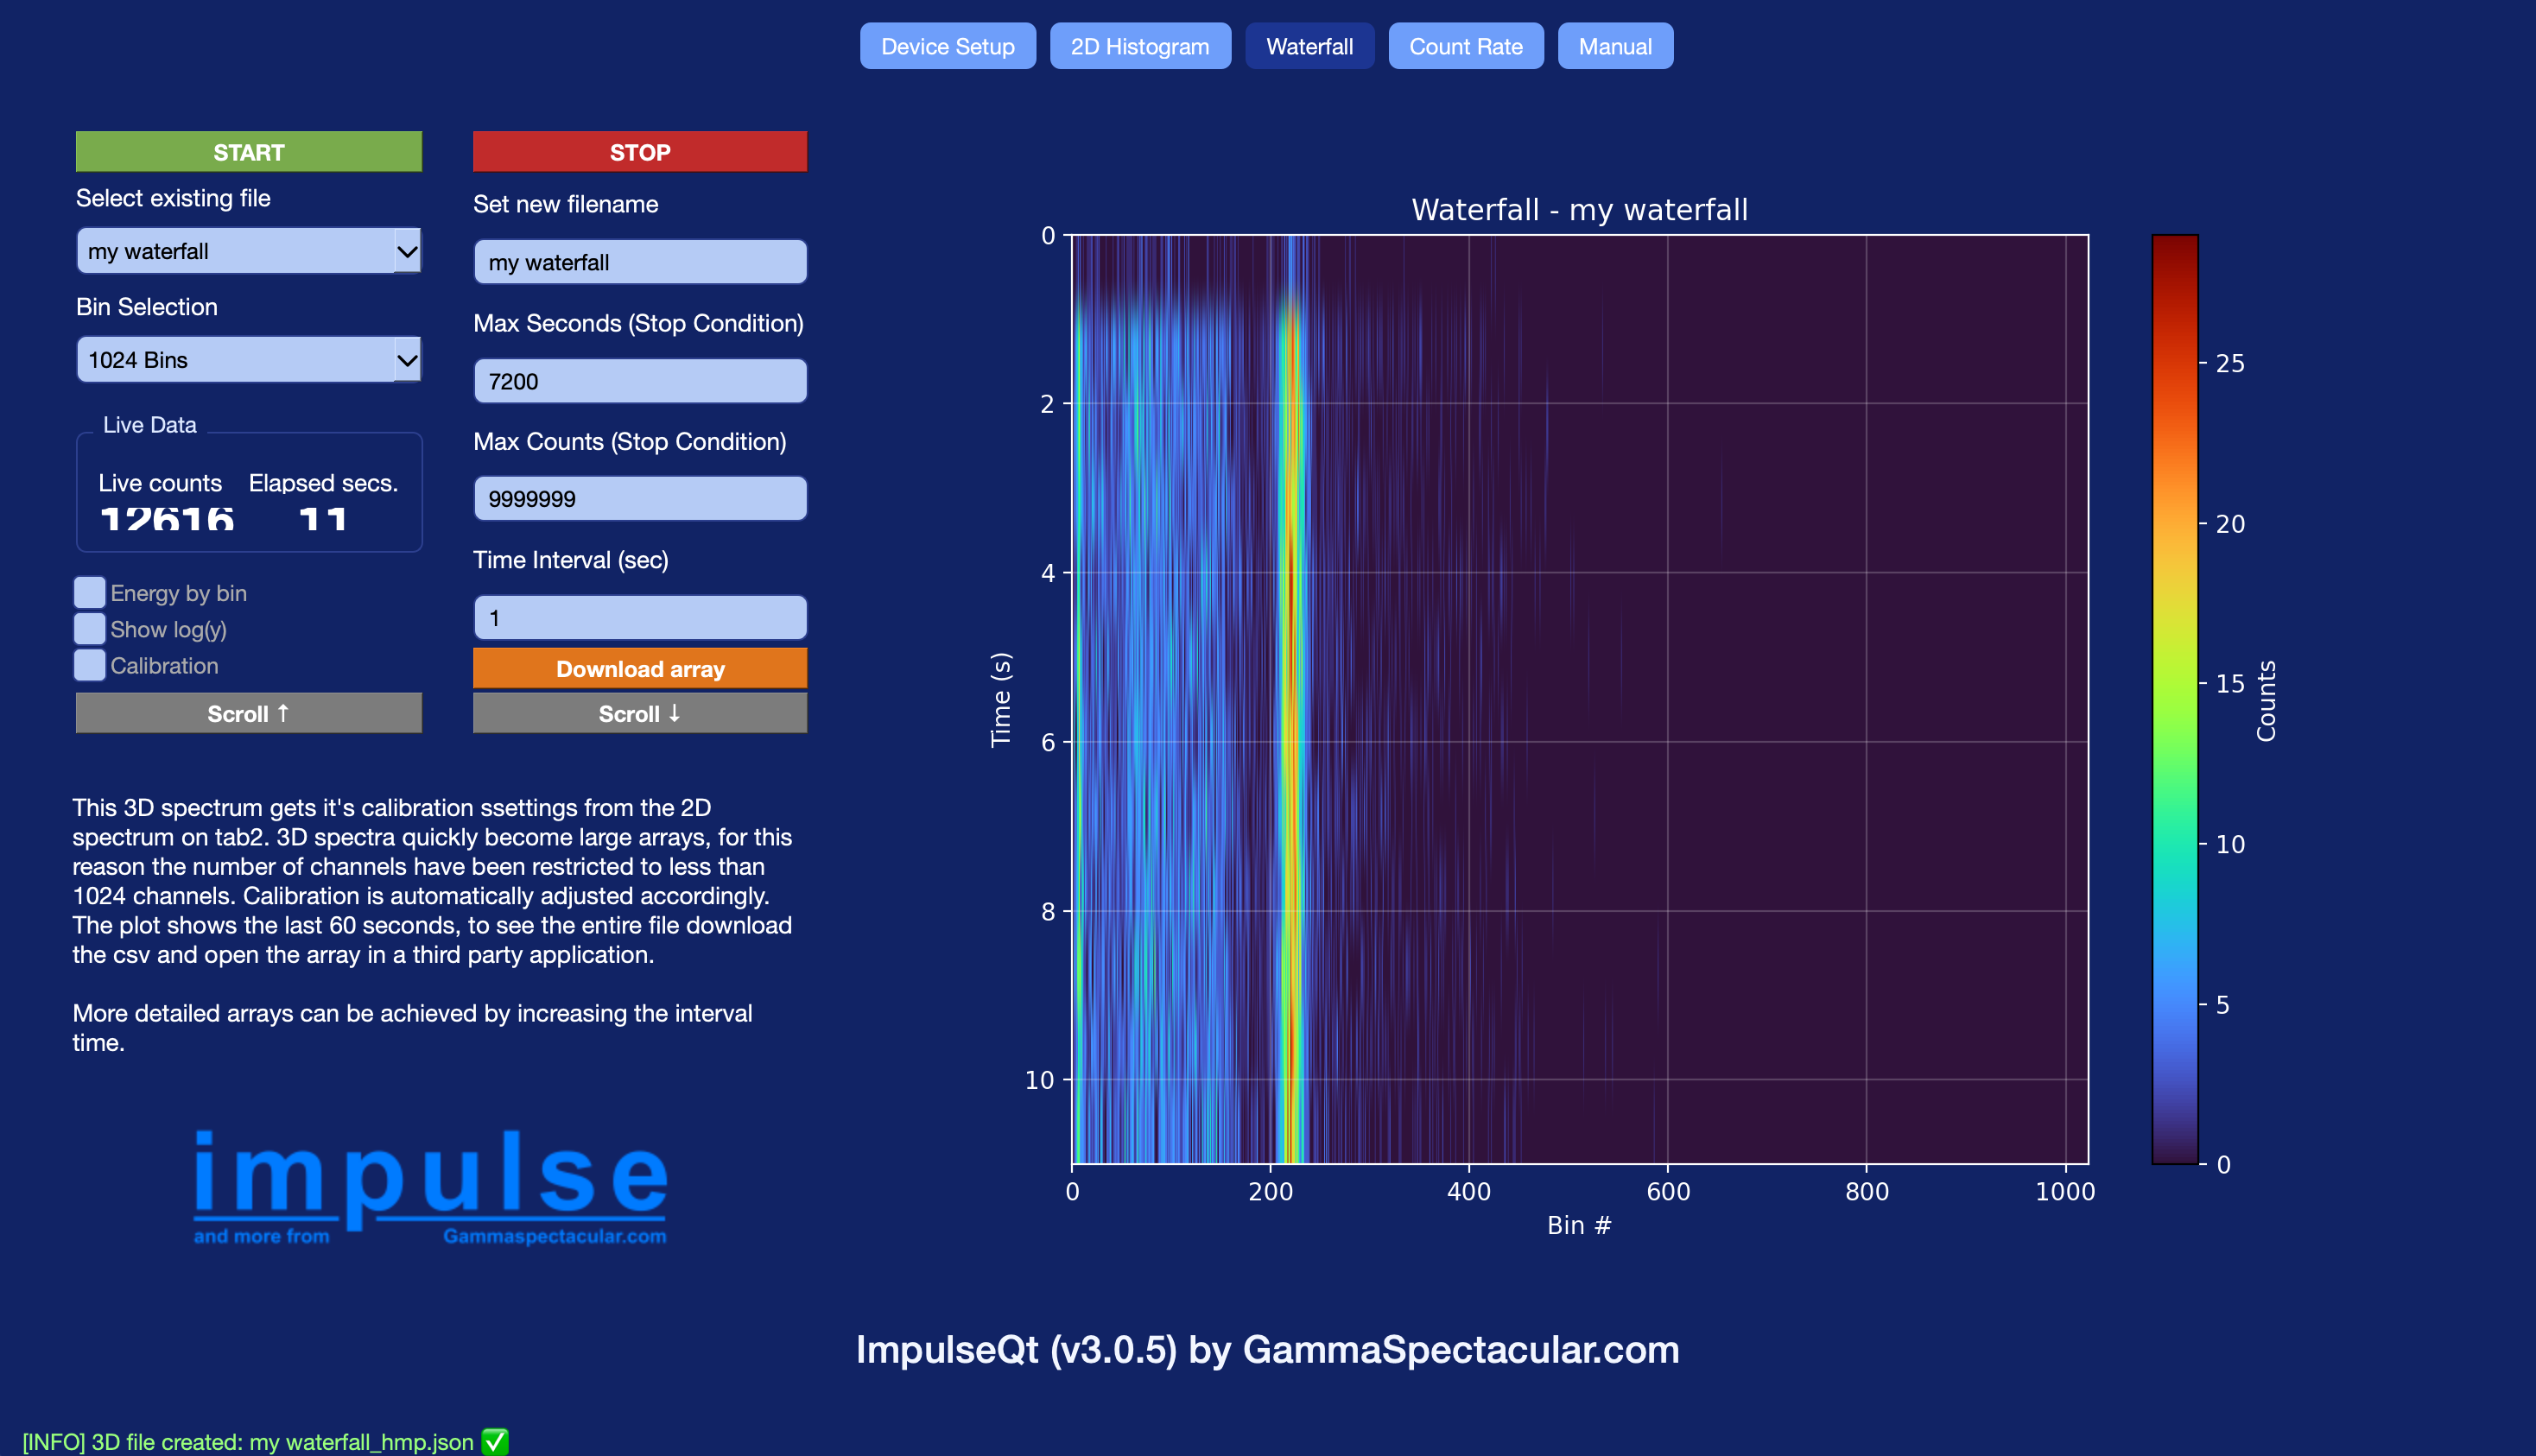This screenshot has height=1456, width=2536.
Task: Open the Manual tab
Action: (1614, 46)
